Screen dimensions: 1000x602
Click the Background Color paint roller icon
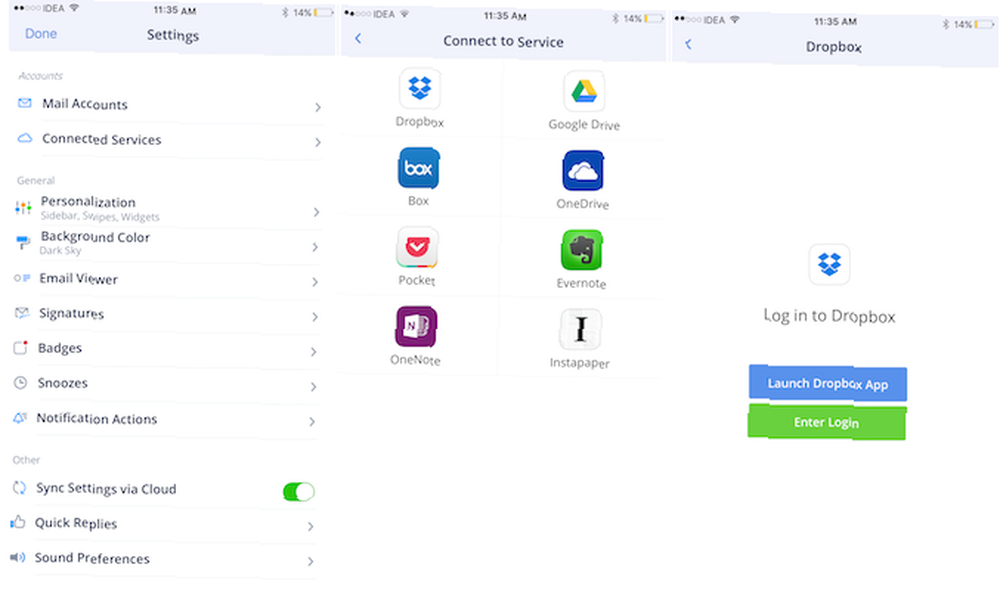tap(23, 242)
